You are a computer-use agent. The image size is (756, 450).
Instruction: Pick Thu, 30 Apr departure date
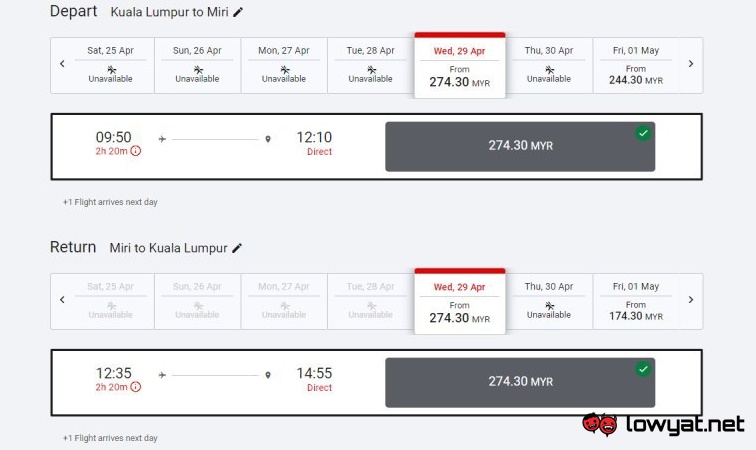549,65
